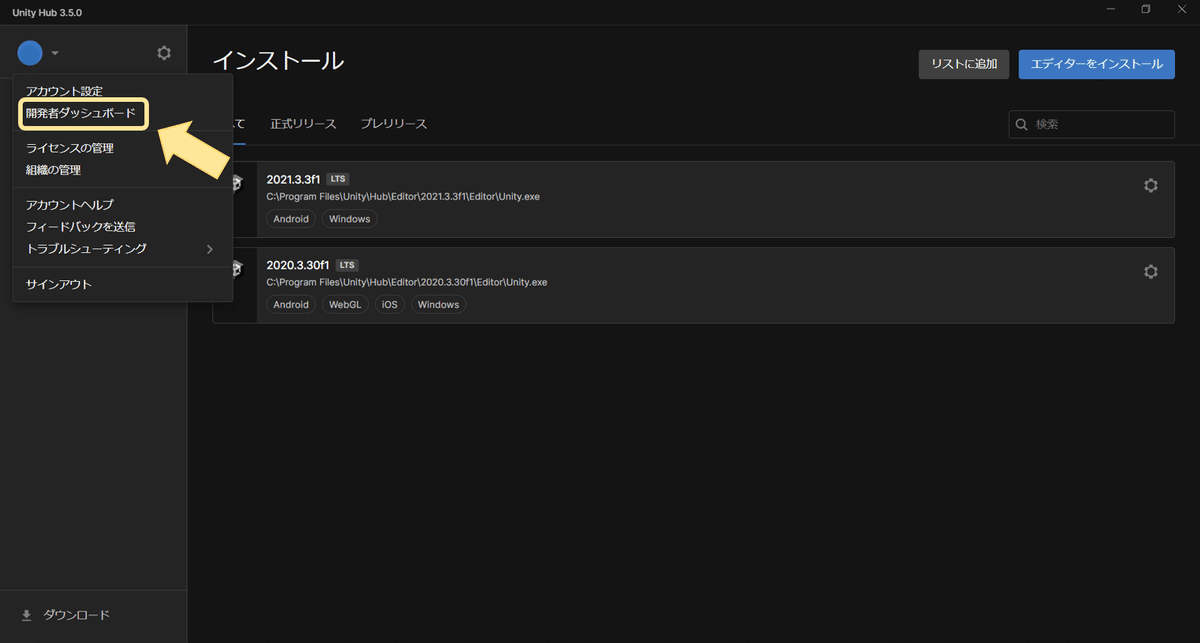Switch to 正式リリース tab

pyautogui.click(x=303, y=124)
